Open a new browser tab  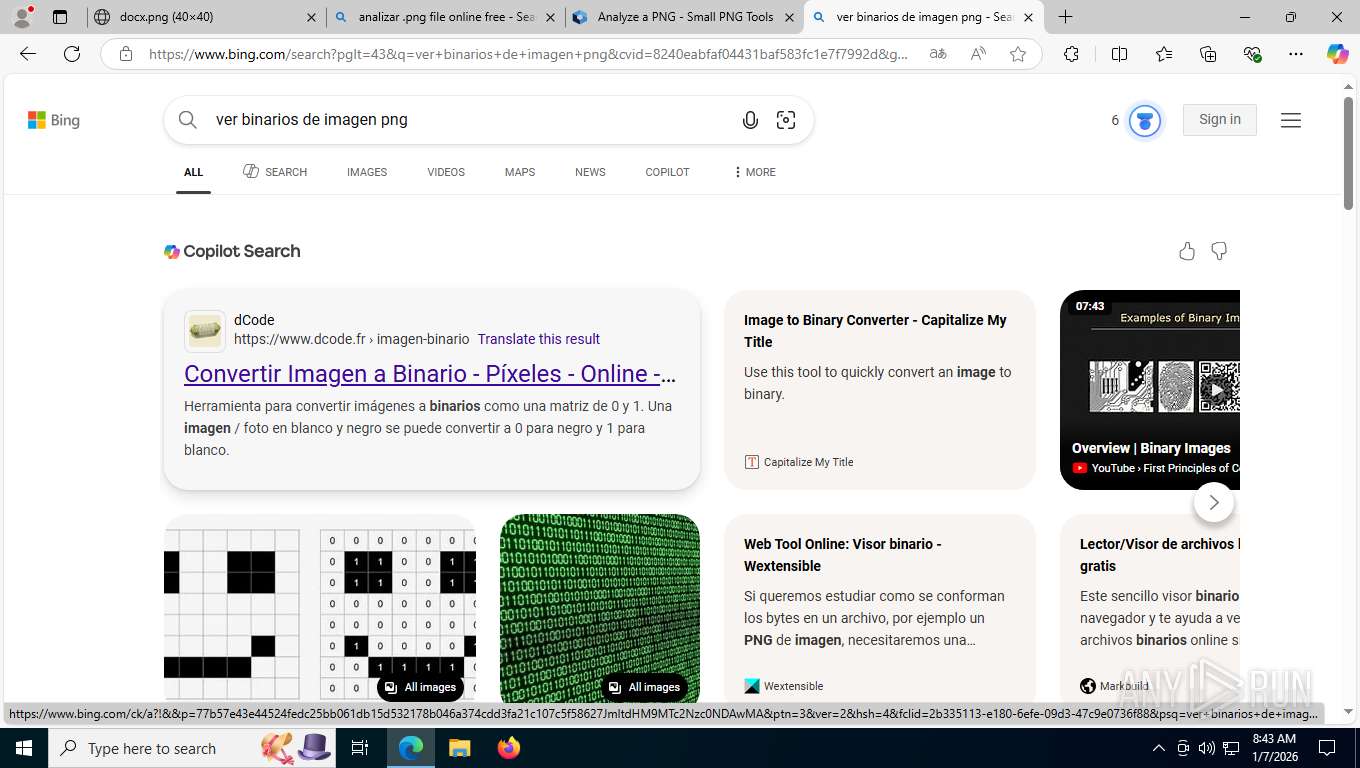coord(1066,17)
